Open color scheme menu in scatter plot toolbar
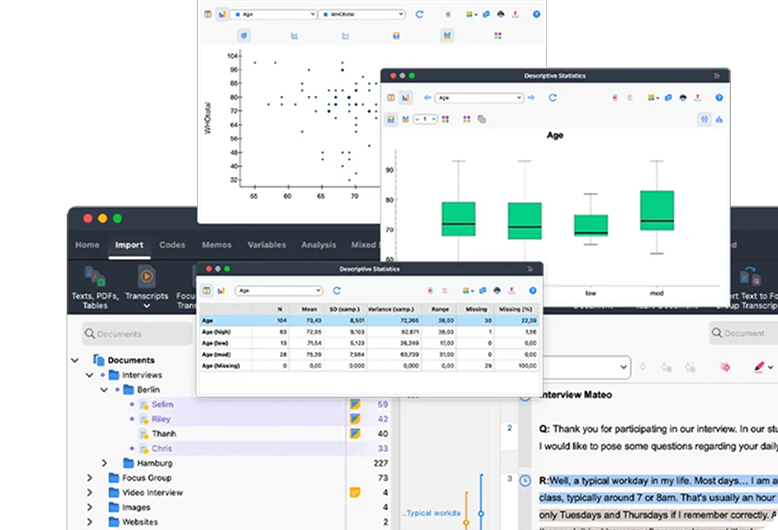This screenshot has height=530, width=778. click(471, 14)
